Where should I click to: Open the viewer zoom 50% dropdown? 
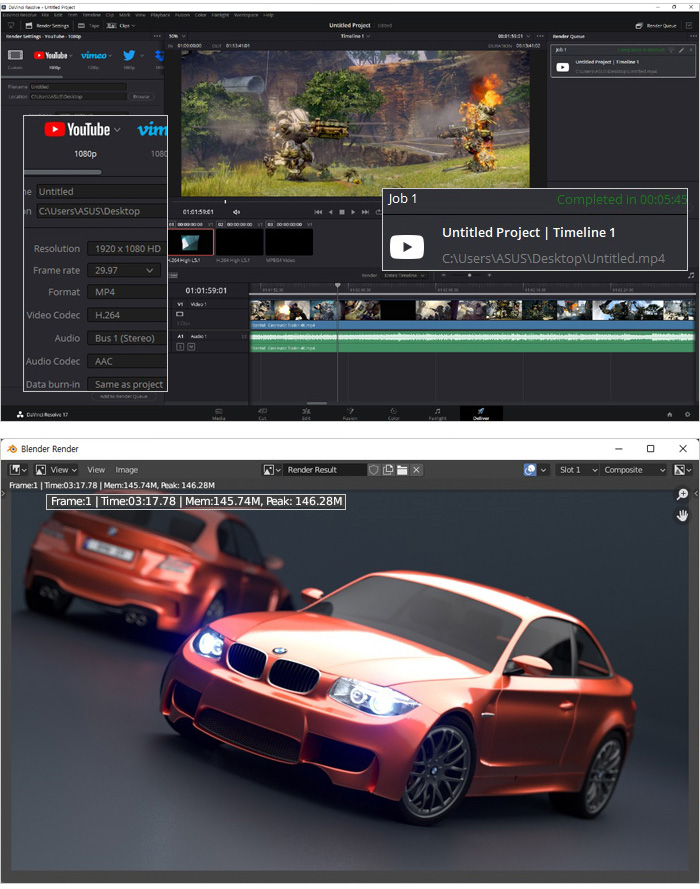pos(177,36)
